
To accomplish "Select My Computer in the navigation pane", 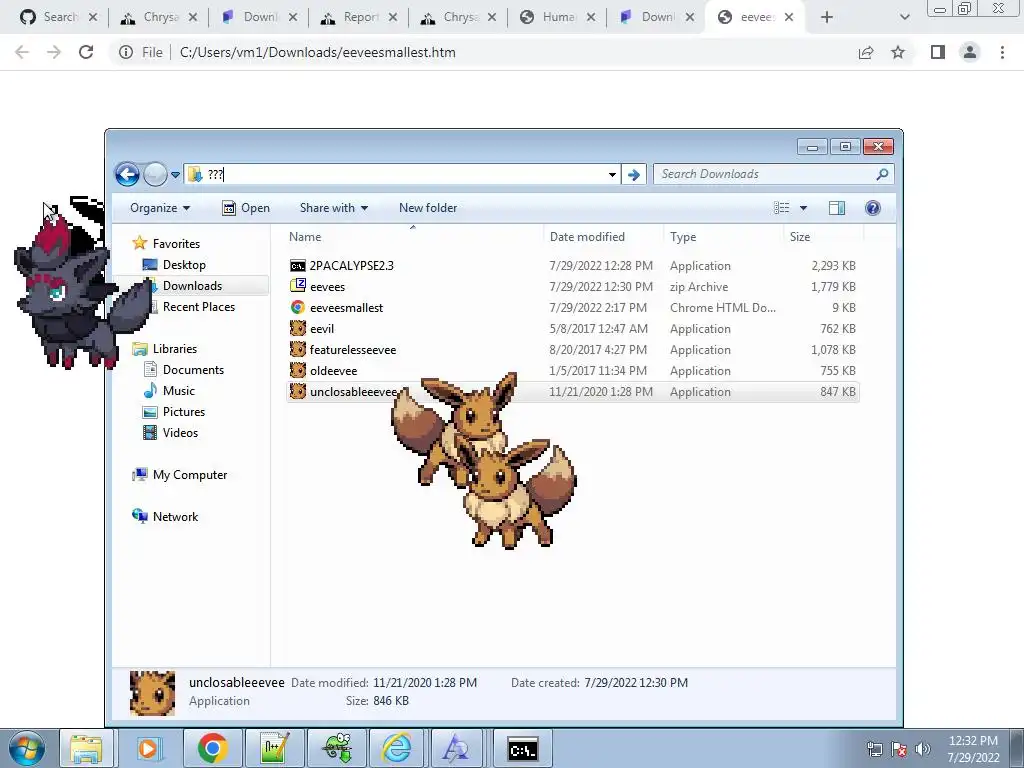I will click(x=189, y=475).
